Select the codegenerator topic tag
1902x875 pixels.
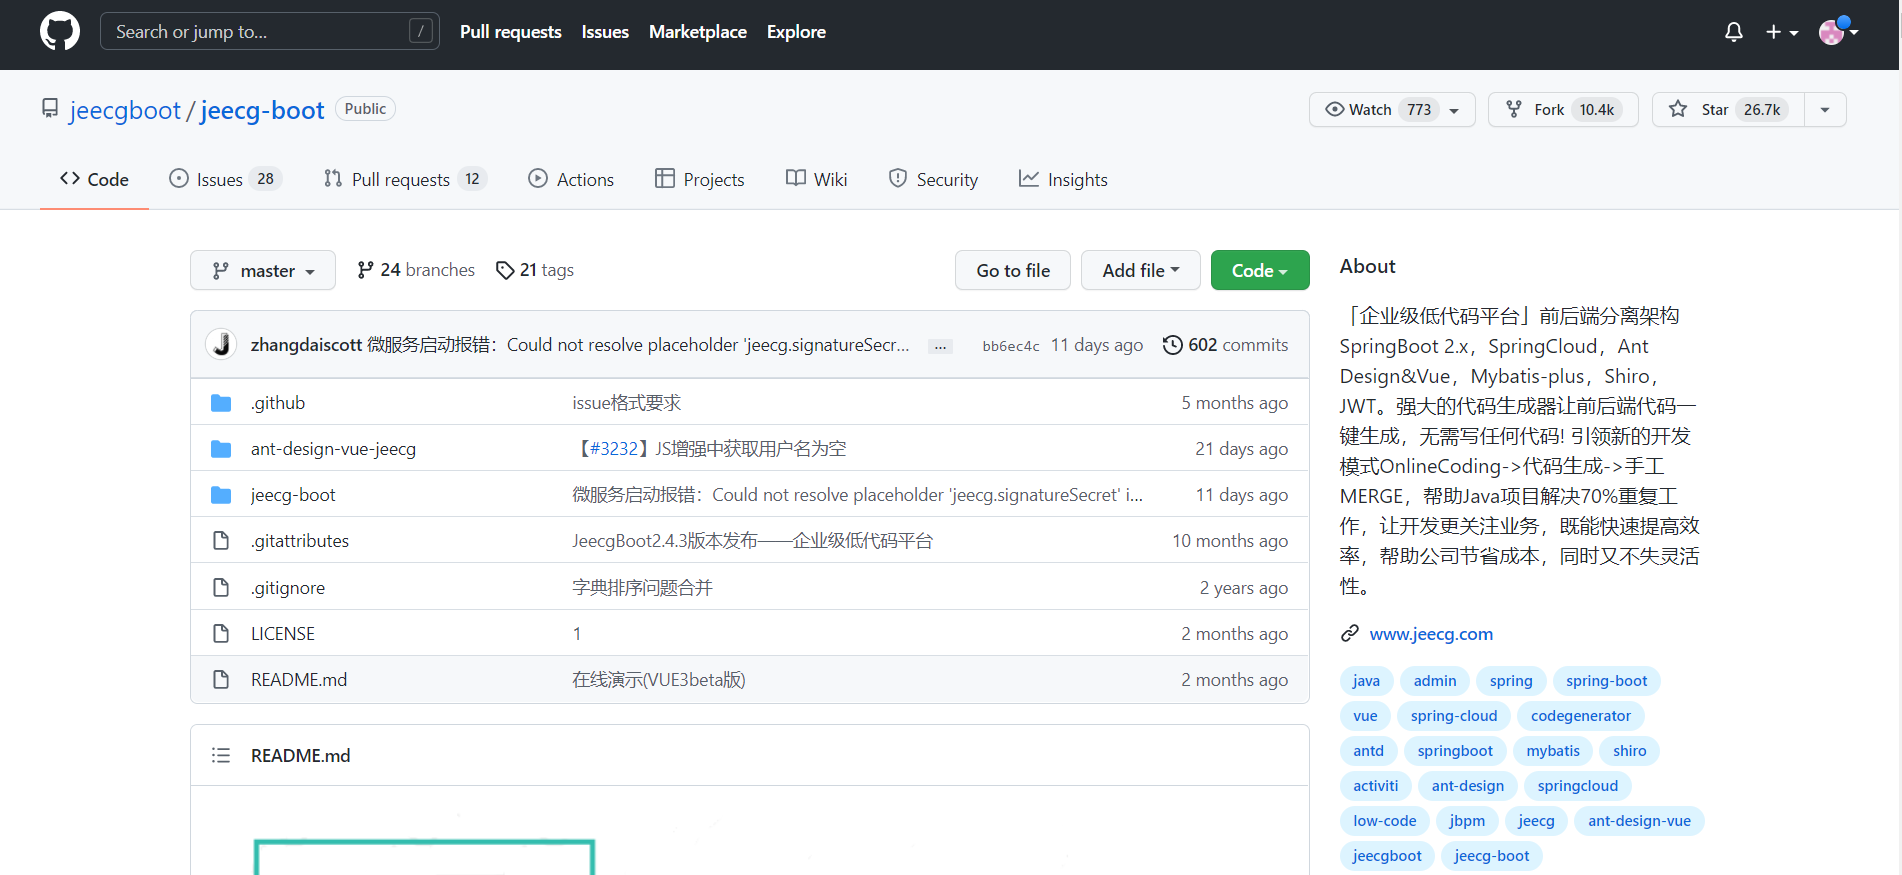[1581, 716]
